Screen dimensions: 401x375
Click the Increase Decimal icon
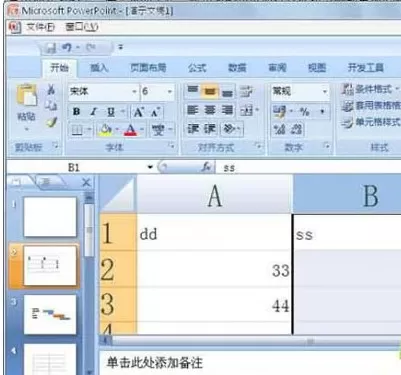279,129
